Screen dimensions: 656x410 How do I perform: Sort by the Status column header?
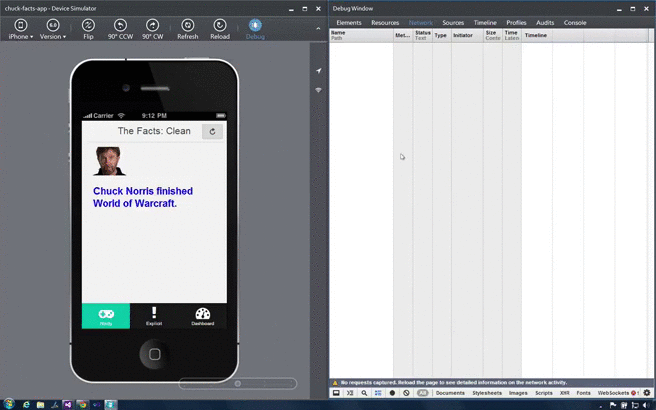pos(423,35)
